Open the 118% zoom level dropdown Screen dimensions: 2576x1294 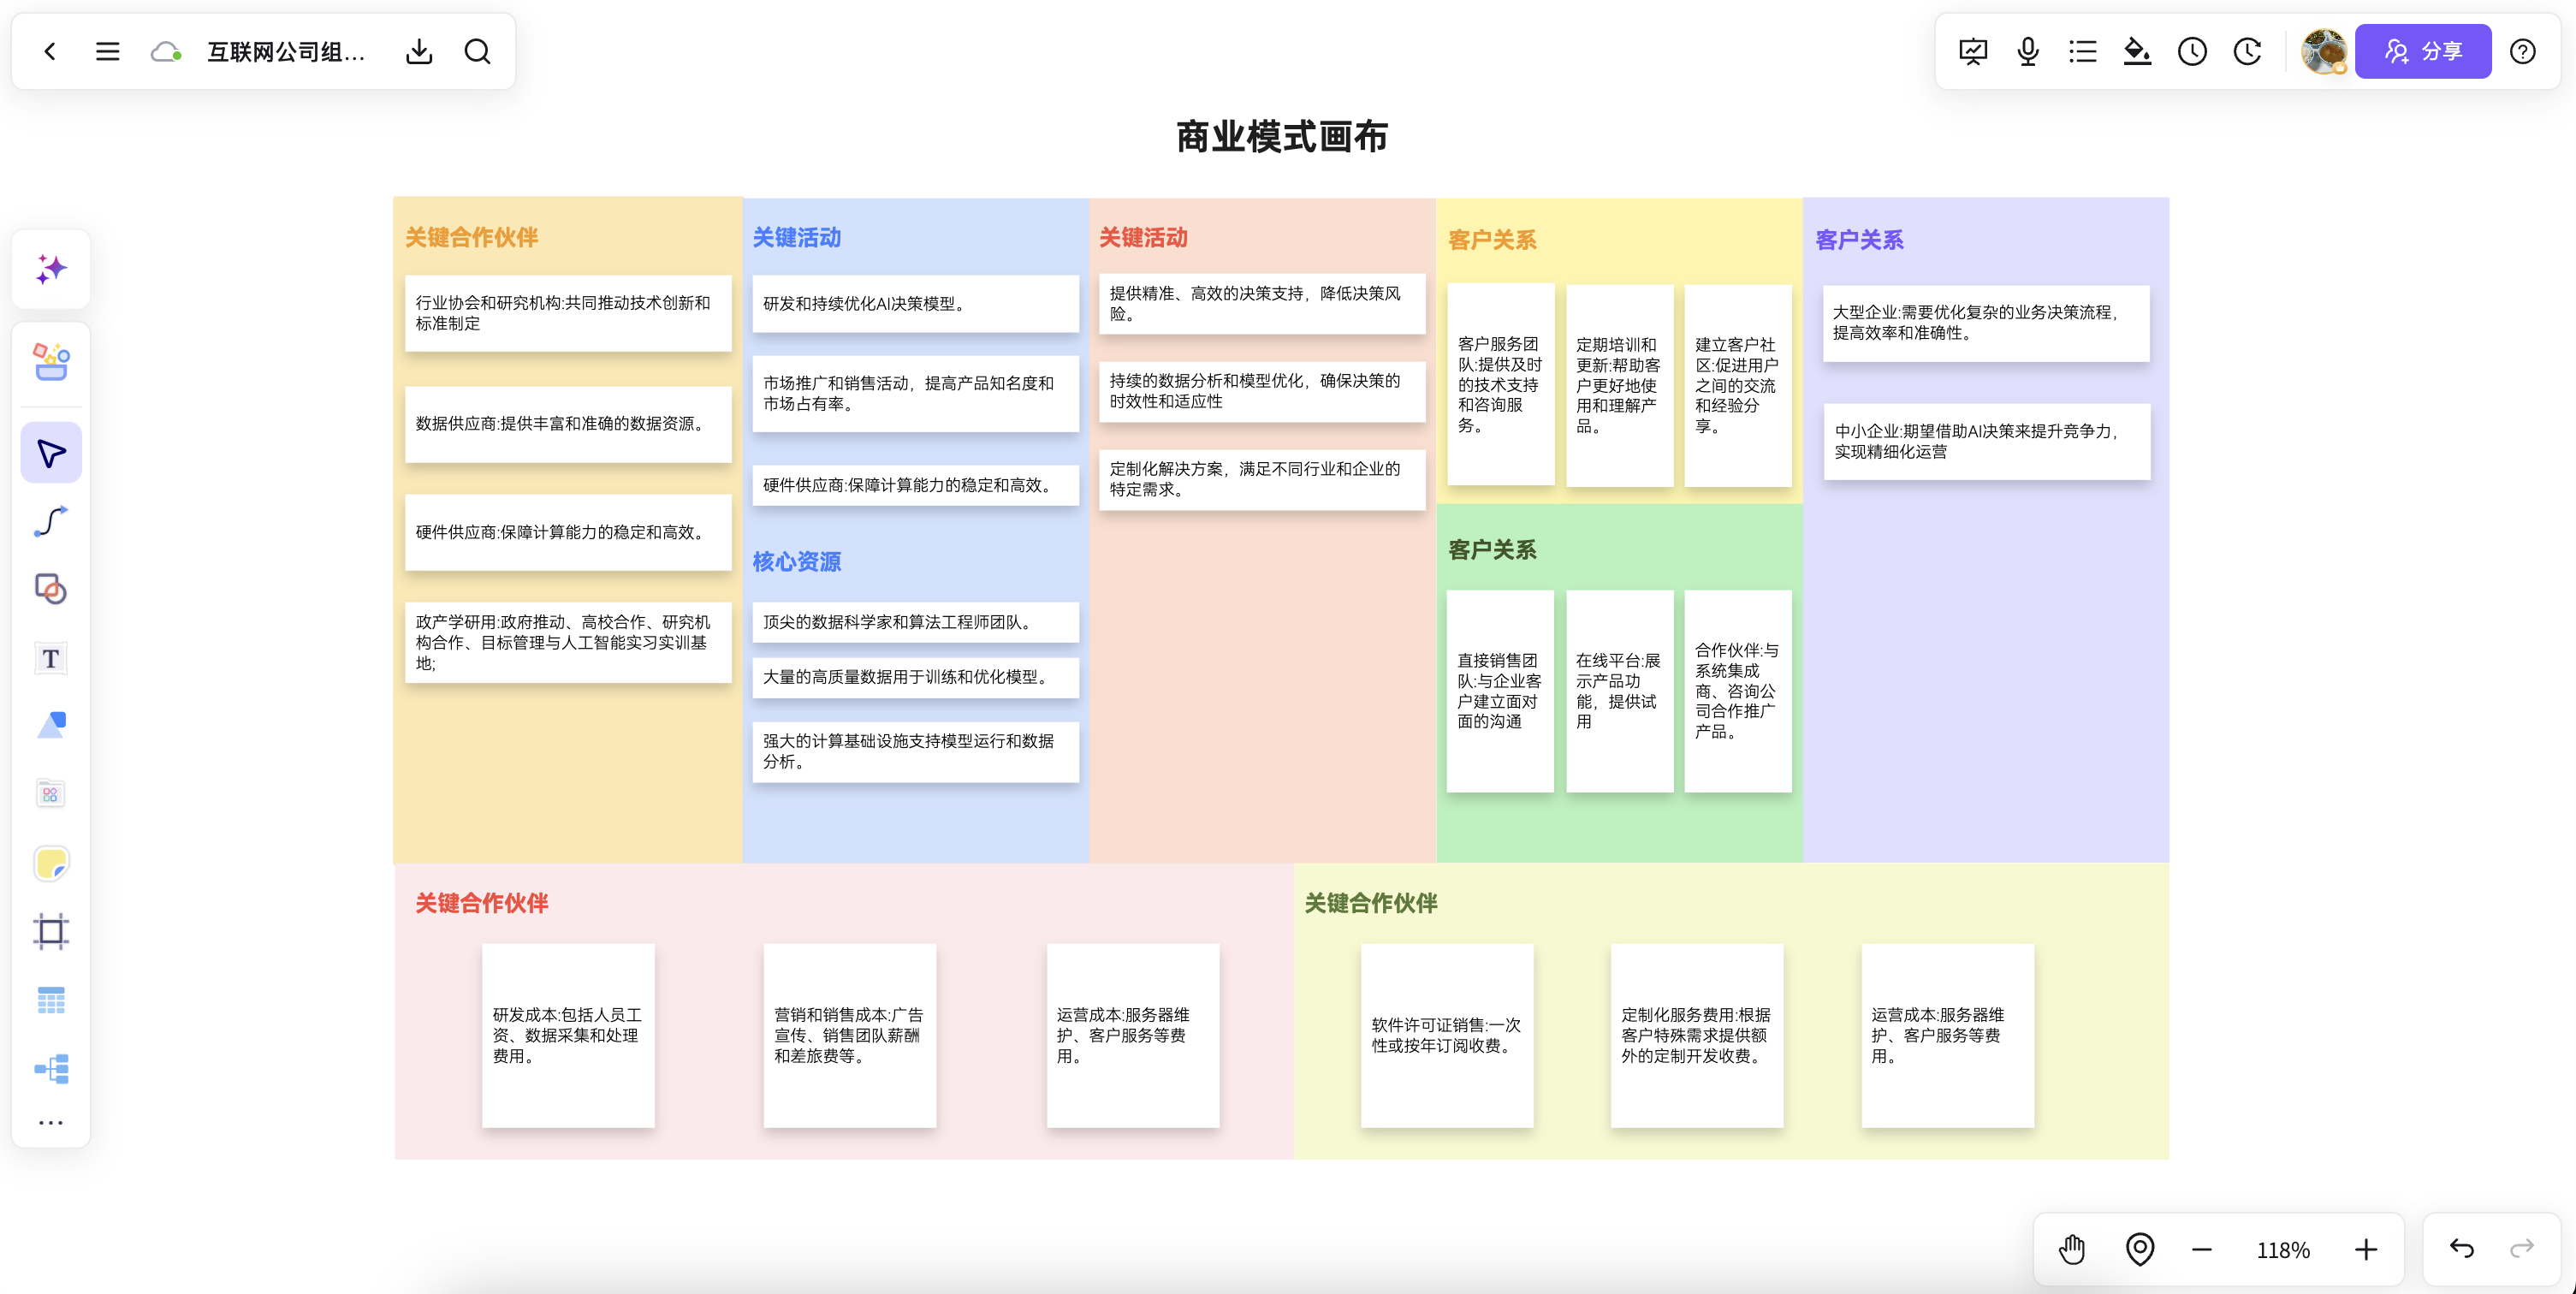coord(2283,1250)
